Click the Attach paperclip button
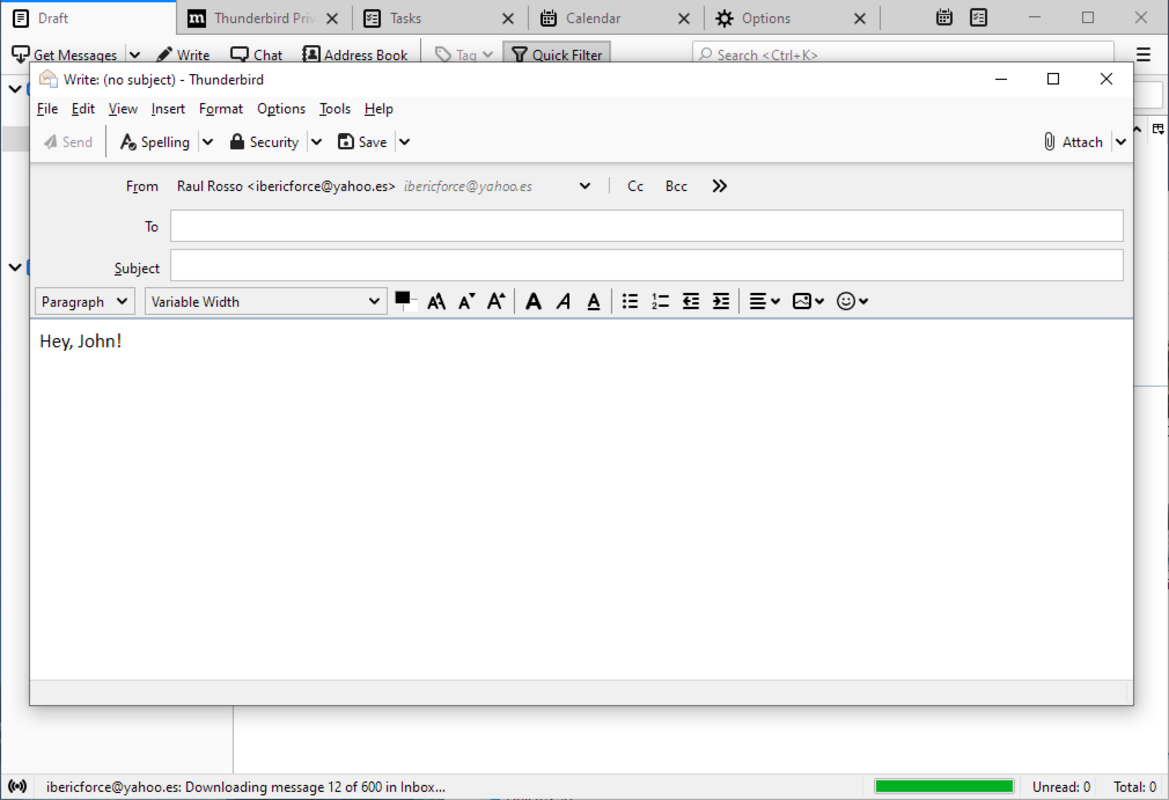The width and height of the screenshot is (1169, 800). [x=1072, y=142]
